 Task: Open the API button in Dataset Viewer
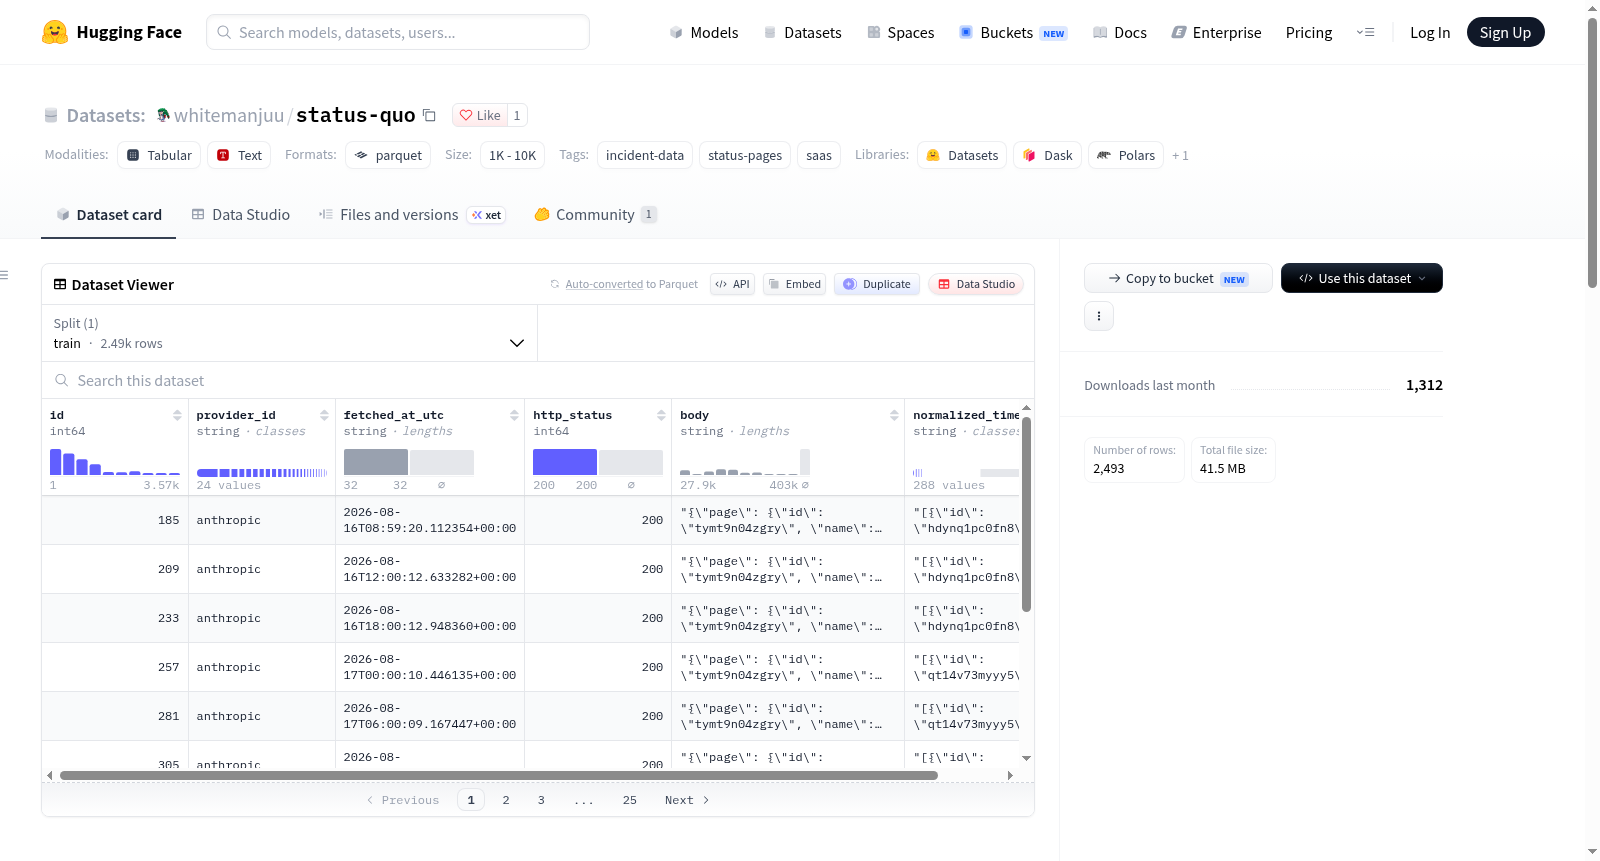pos(732,284)
